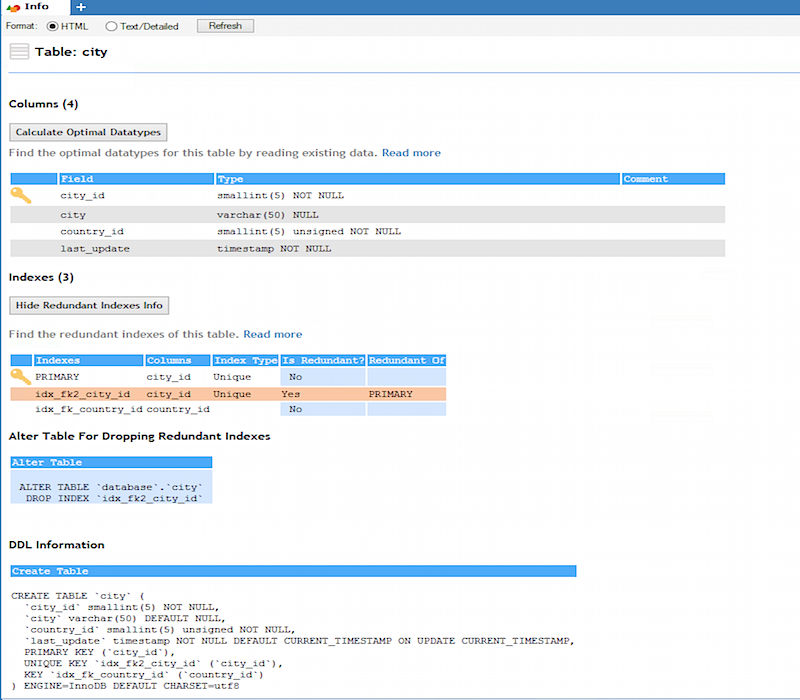
Task: Select idx_fk_country_id index row
Action: 228,409
